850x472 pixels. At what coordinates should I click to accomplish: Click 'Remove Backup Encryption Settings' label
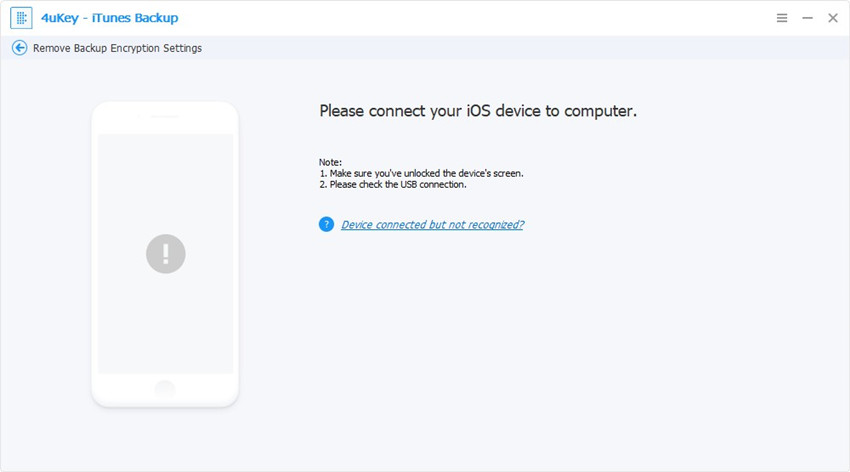117,48
